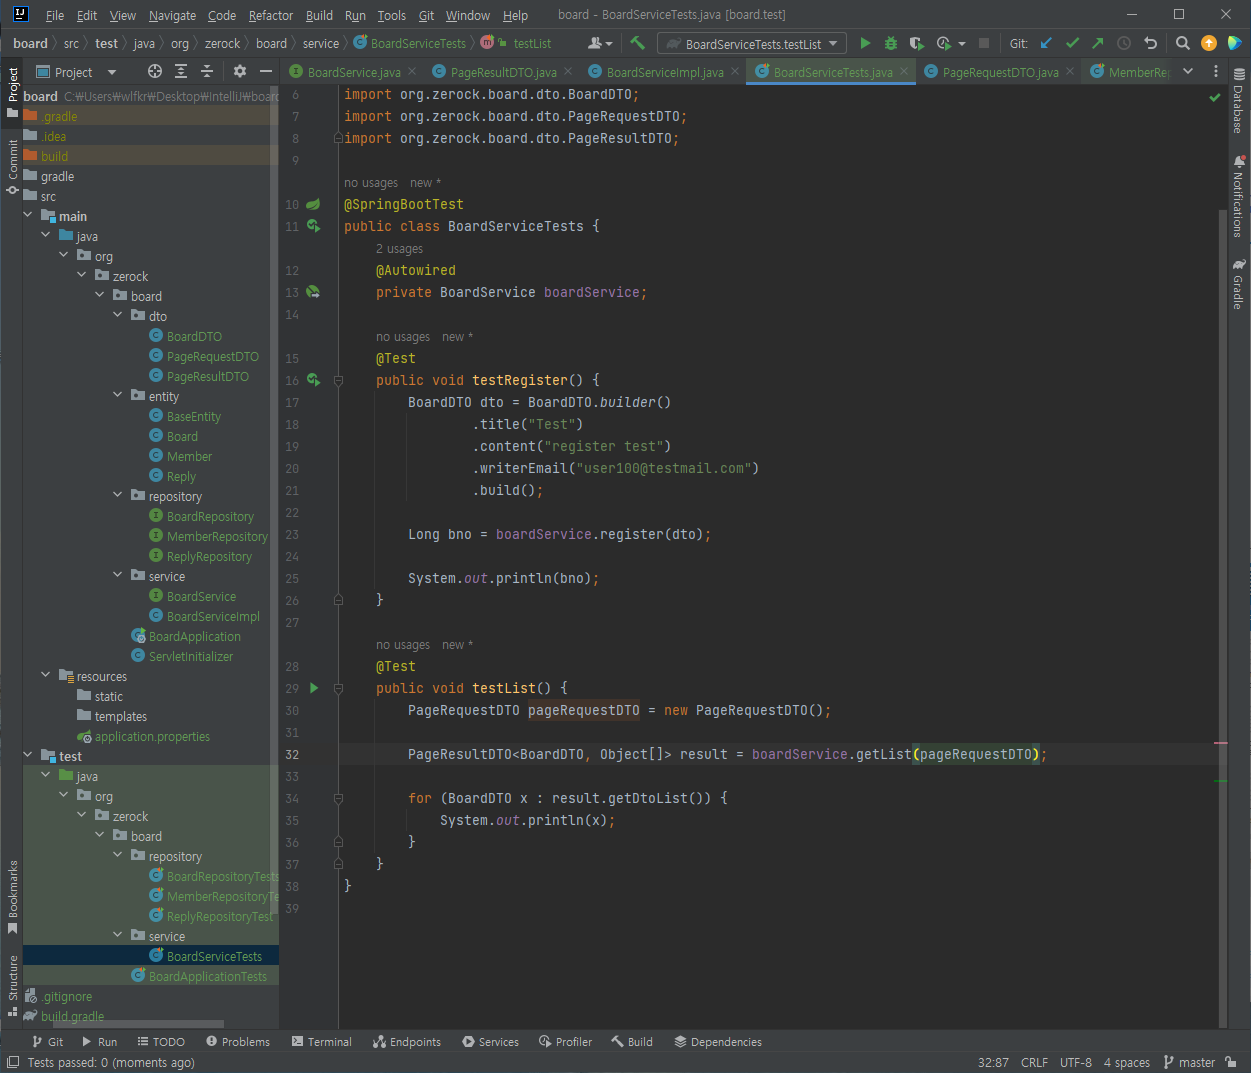This screenshot has height=1073, width=1251.
Task: Hide the Project panel with minus icon
Action: pos(266,71)
